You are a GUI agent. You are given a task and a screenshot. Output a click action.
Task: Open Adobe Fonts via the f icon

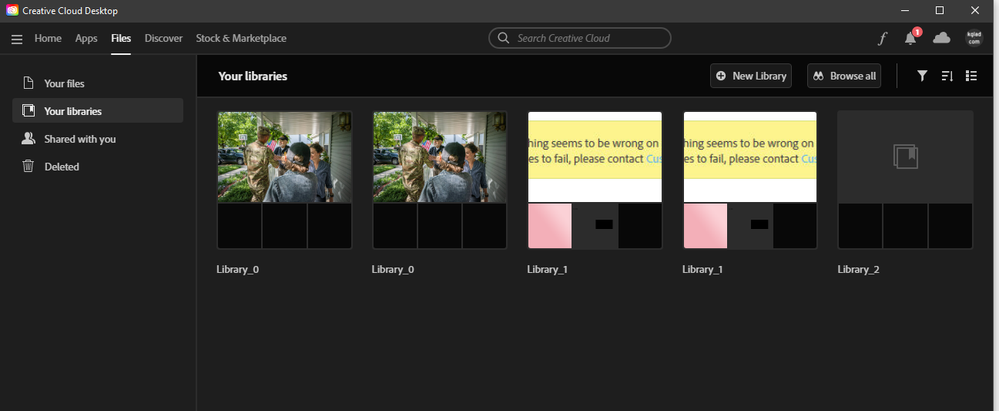click(882, 39)
